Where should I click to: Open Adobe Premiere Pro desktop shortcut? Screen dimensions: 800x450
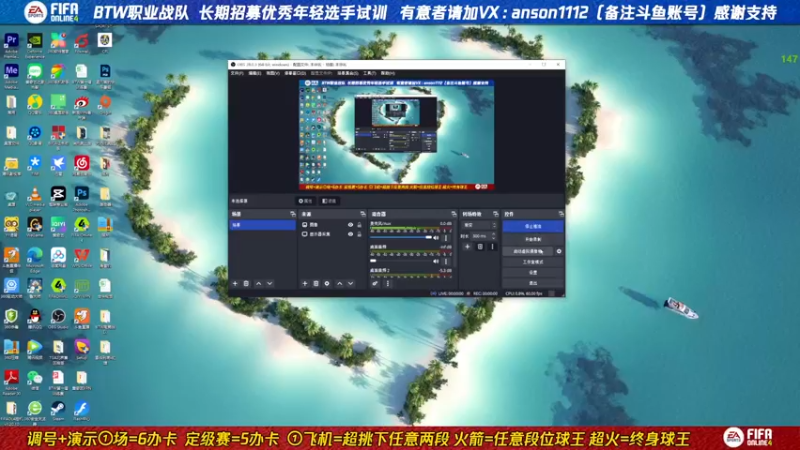pyautogui.click(x=11, y=41)
